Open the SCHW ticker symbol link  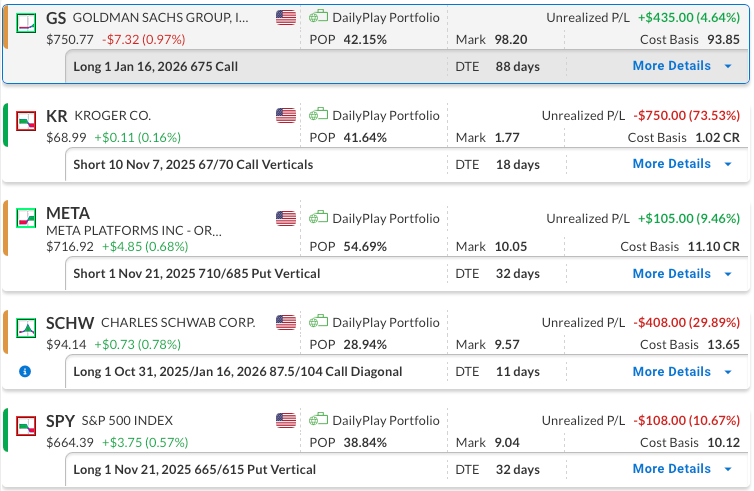click(x=70, y=323)
